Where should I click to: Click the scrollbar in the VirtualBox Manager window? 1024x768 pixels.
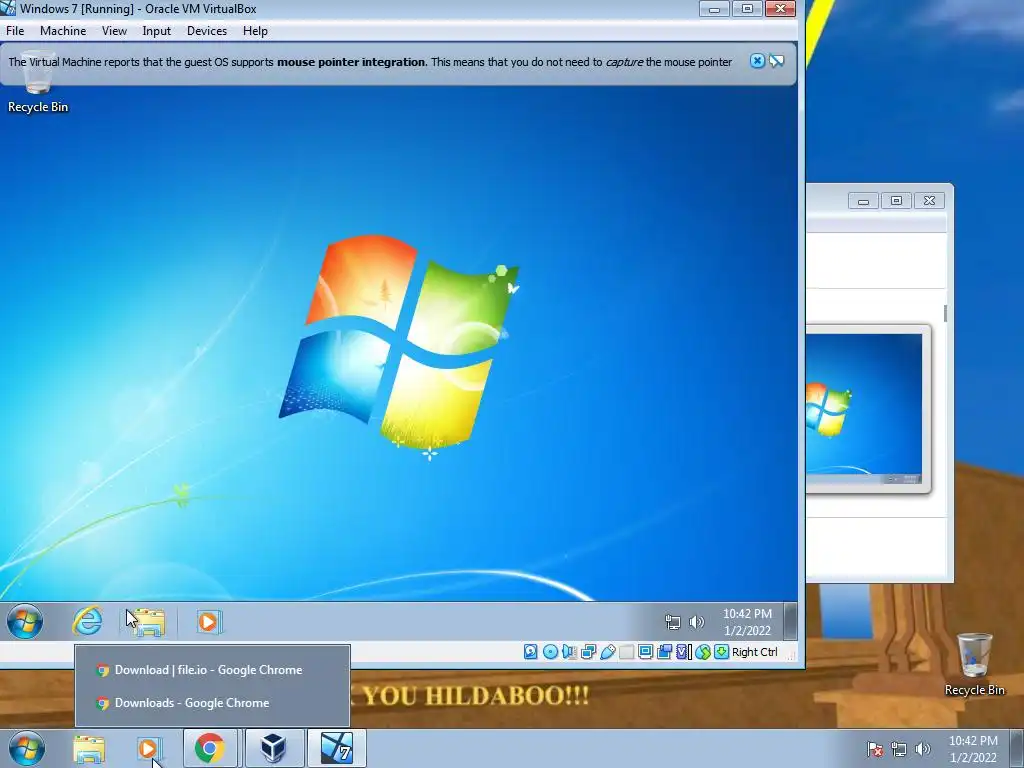(945, 313)
